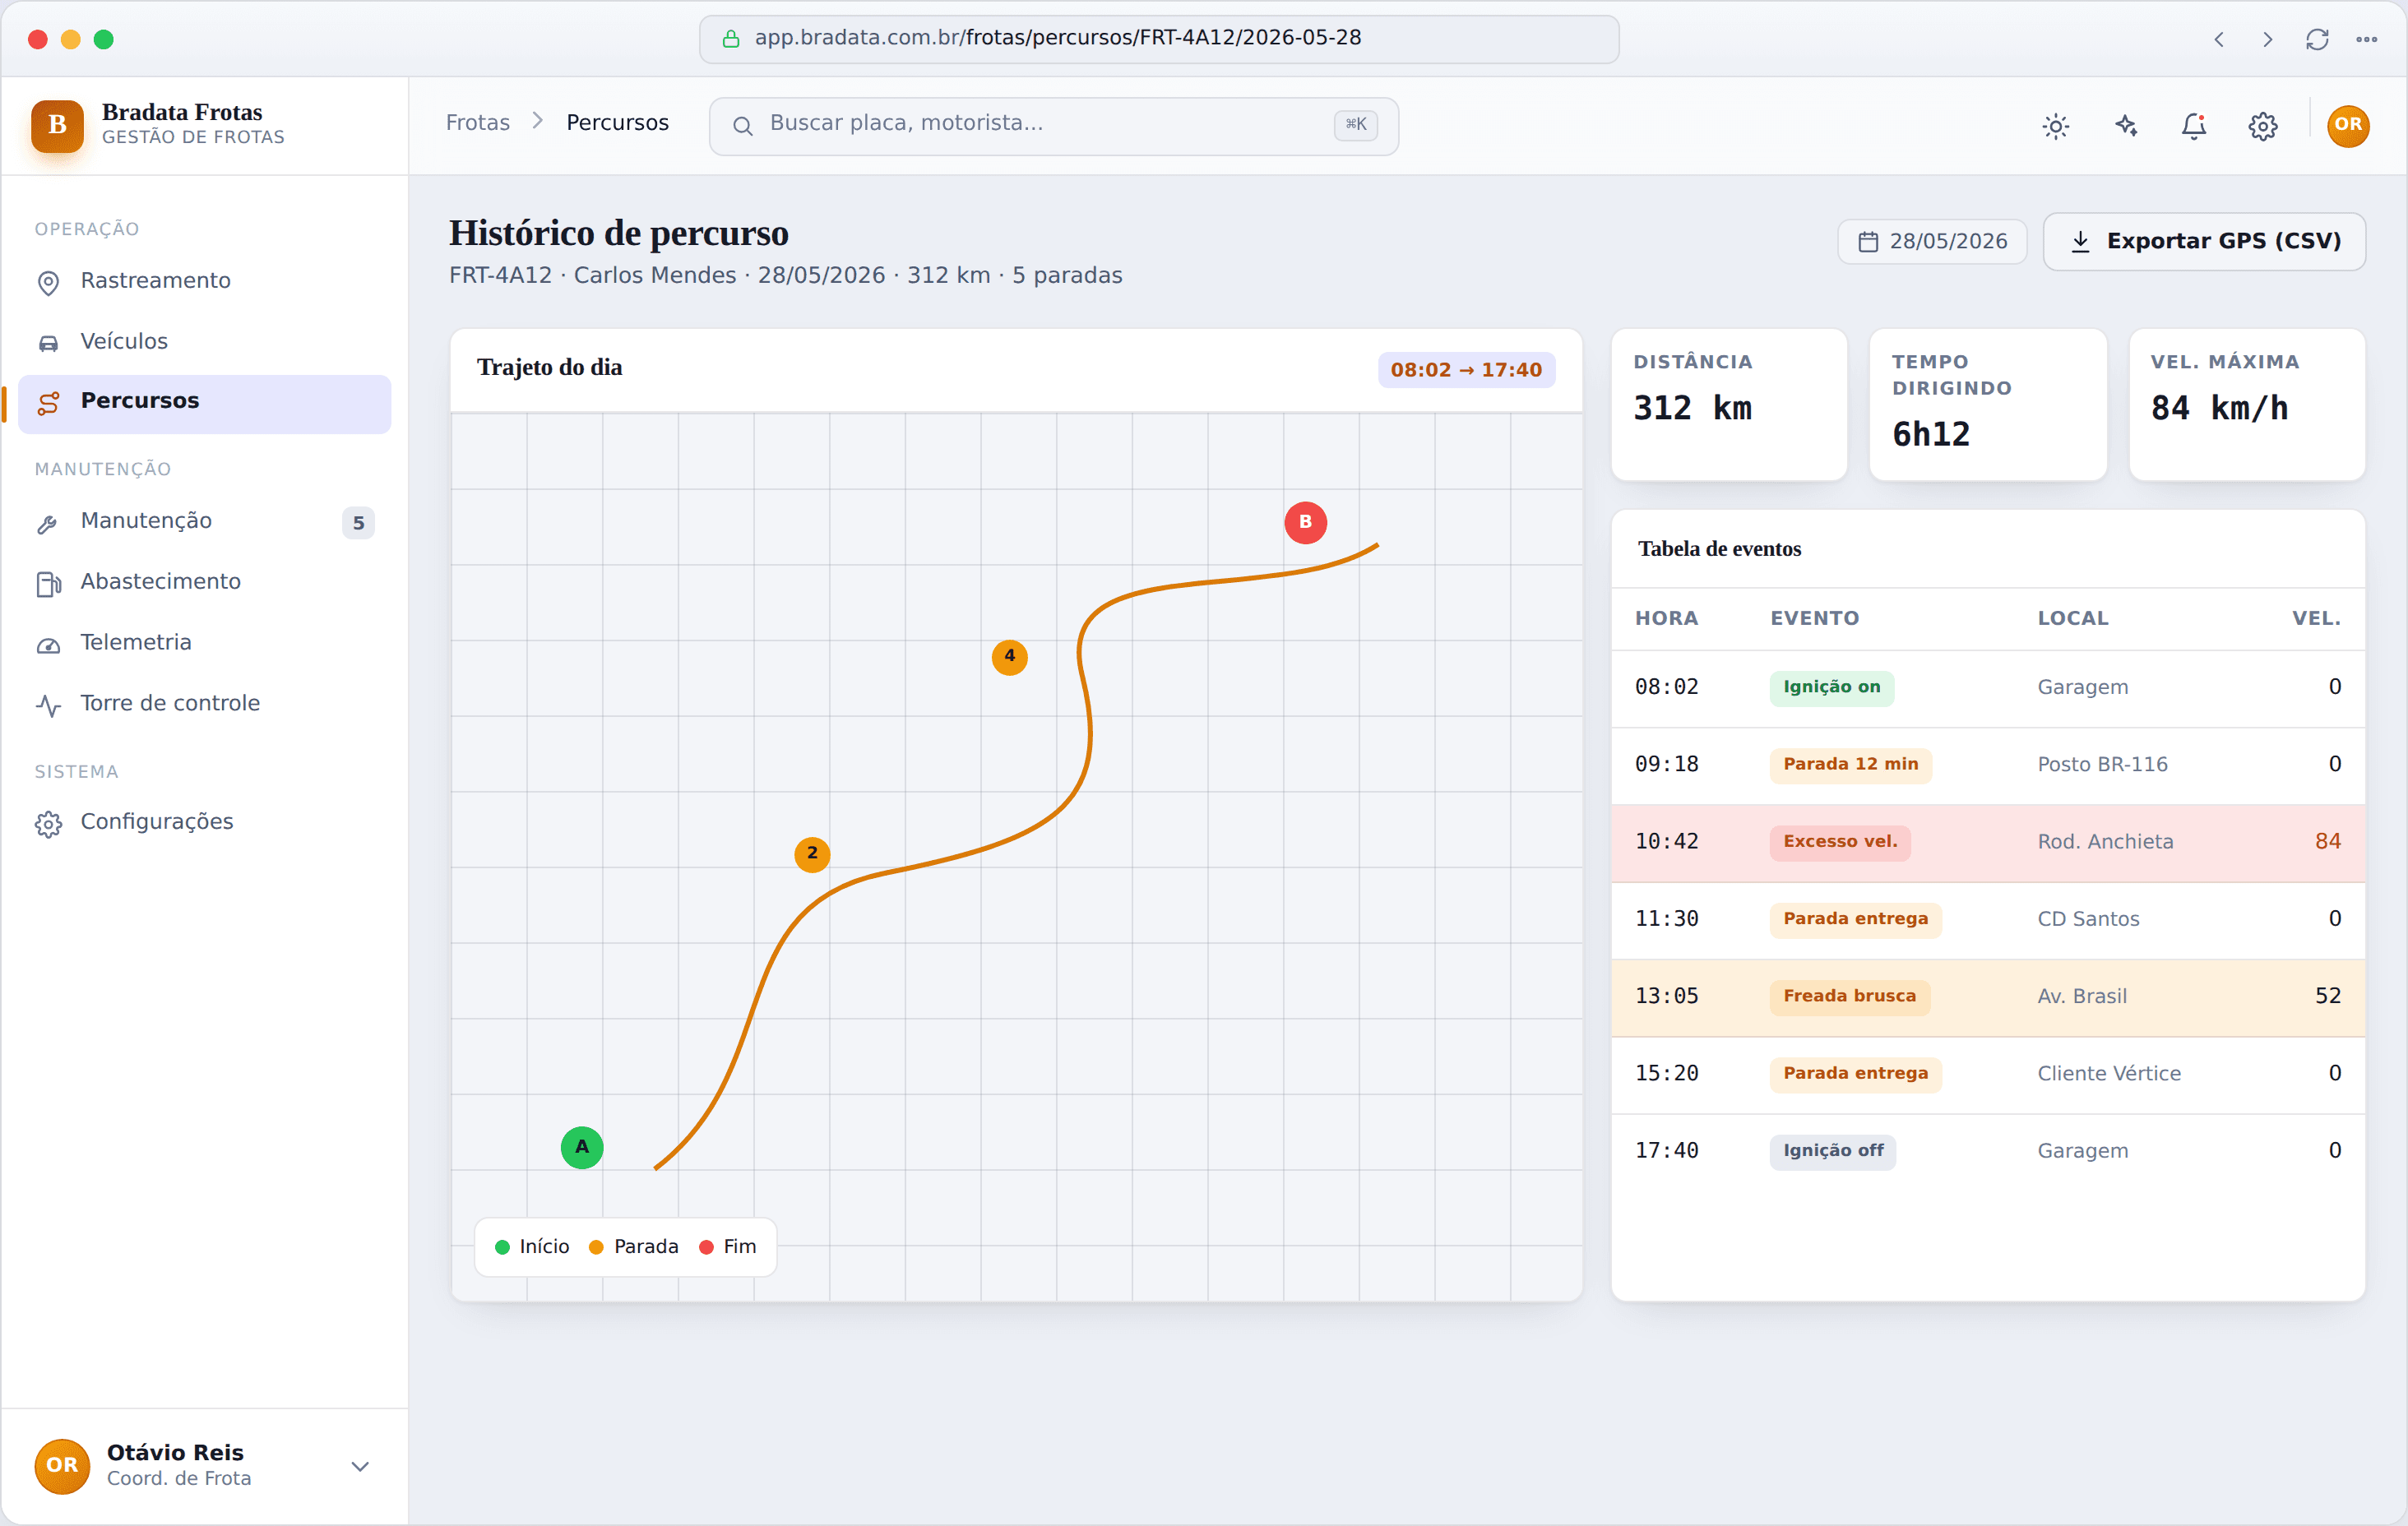The width and height of the screenshot is (2408, 1526).
Task: Click the download icon on export button
Action: [2080, 242]
